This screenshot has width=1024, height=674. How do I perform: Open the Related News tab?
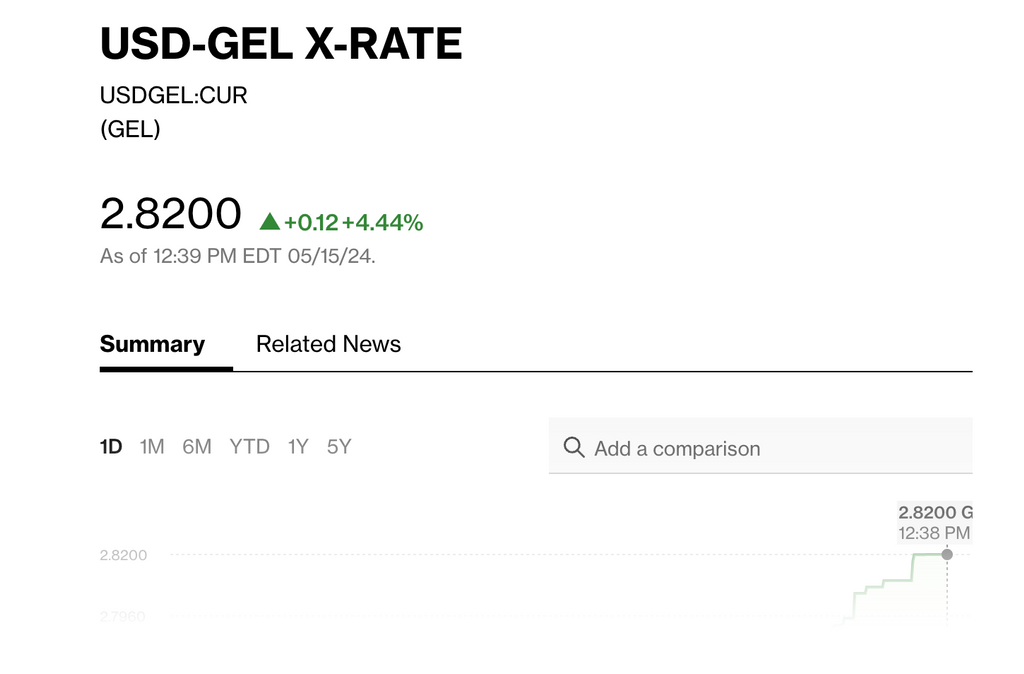328,344
